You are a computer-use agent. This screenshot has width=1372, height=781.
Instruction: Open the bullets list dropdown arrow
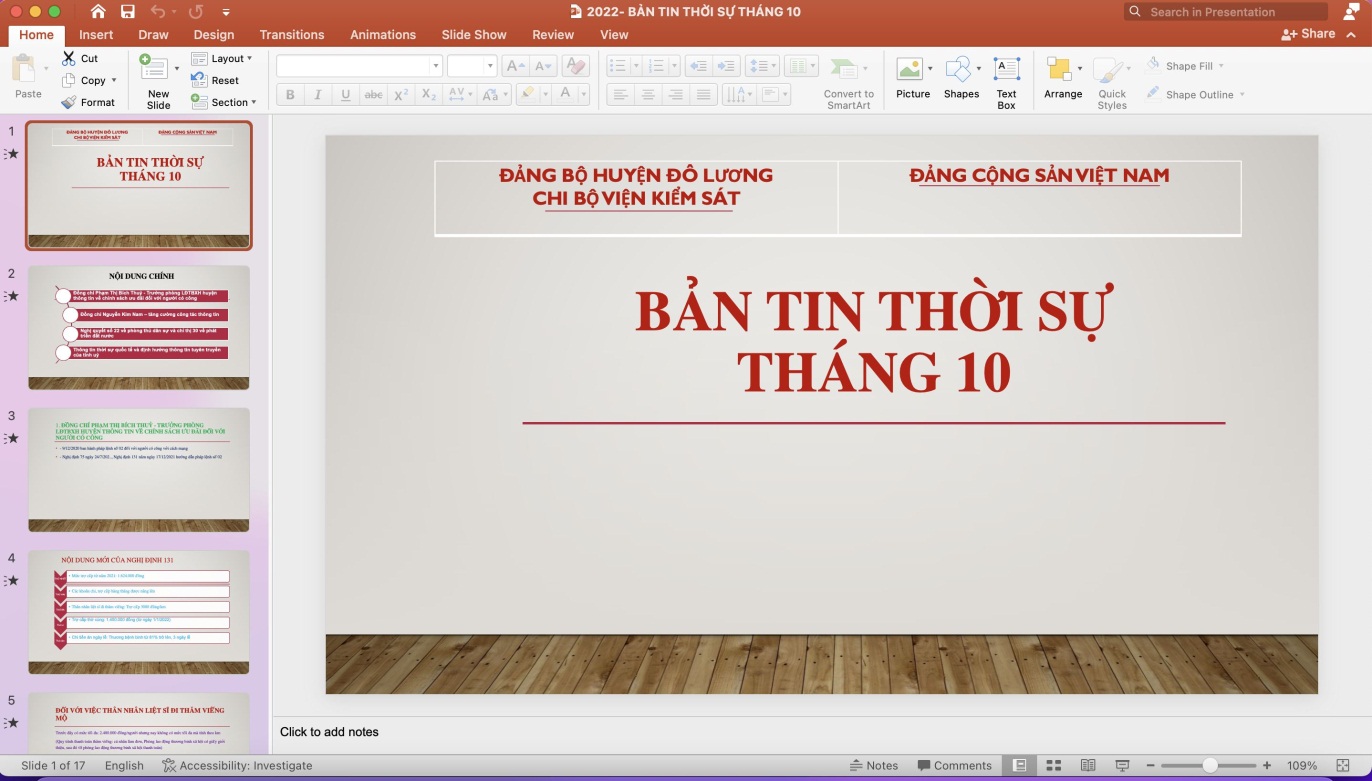coord(634,66)
